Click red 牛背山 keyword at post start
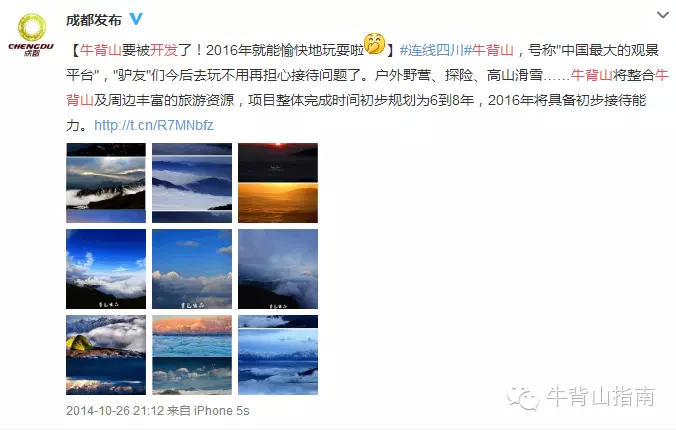This screenshot has width=676, height=430. click(x=100, y=50)
